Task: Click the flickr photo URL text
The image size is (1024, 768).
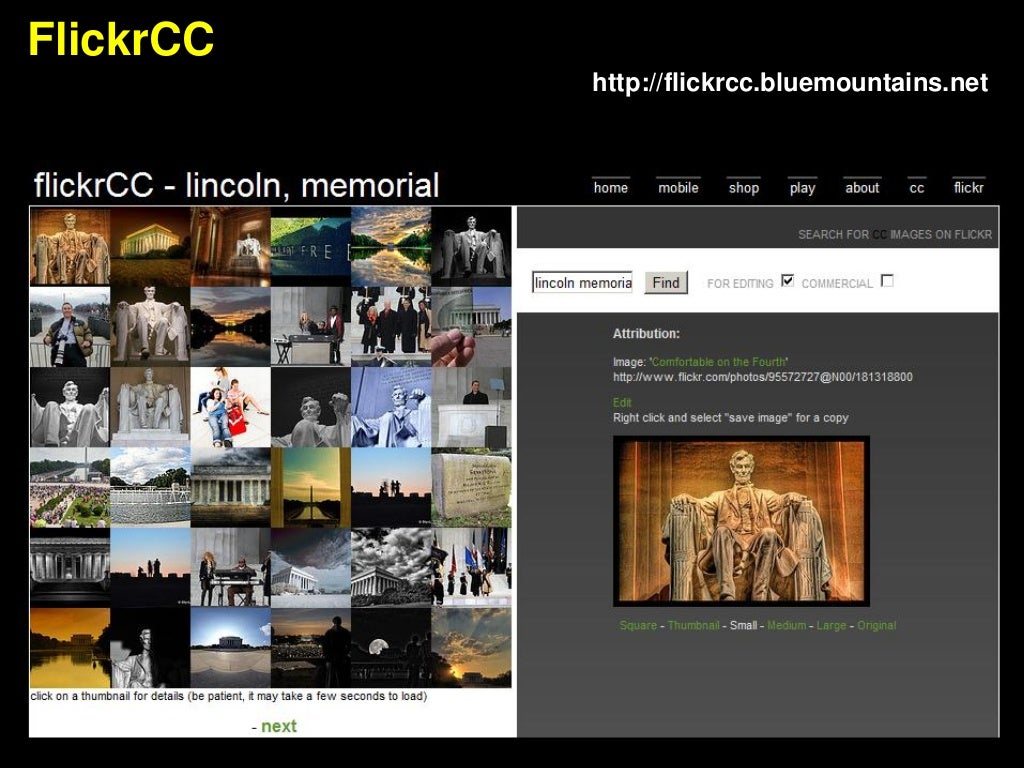Action: pyautogui.click(x=762, y=377)
